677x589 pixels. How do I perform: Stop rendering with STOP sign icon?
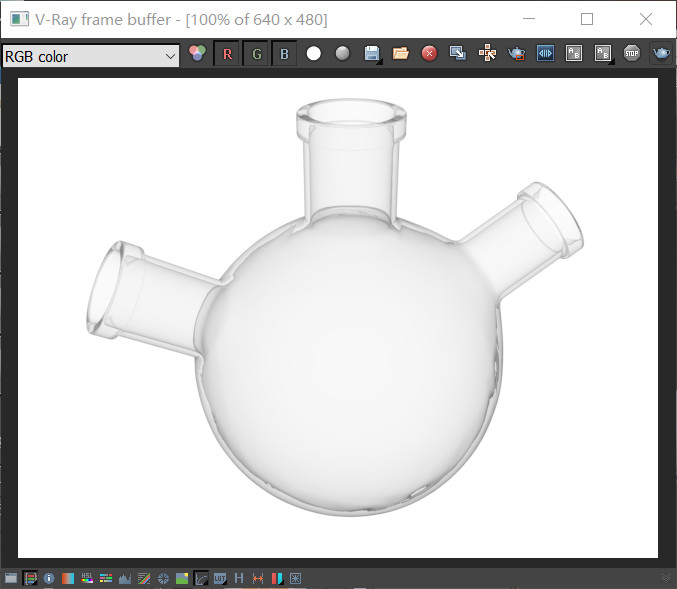pyautogui.click(x=632, y=54)
